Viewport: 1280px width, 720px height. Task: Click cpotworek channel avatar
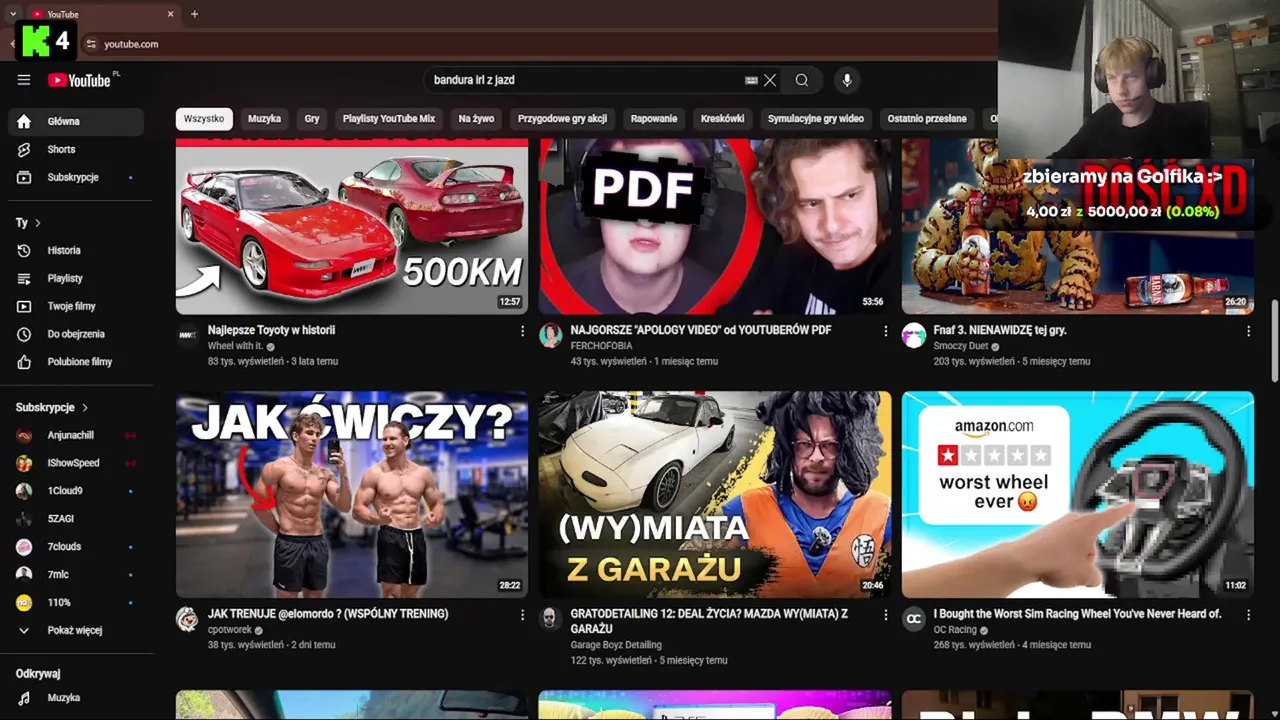(187, 619)
